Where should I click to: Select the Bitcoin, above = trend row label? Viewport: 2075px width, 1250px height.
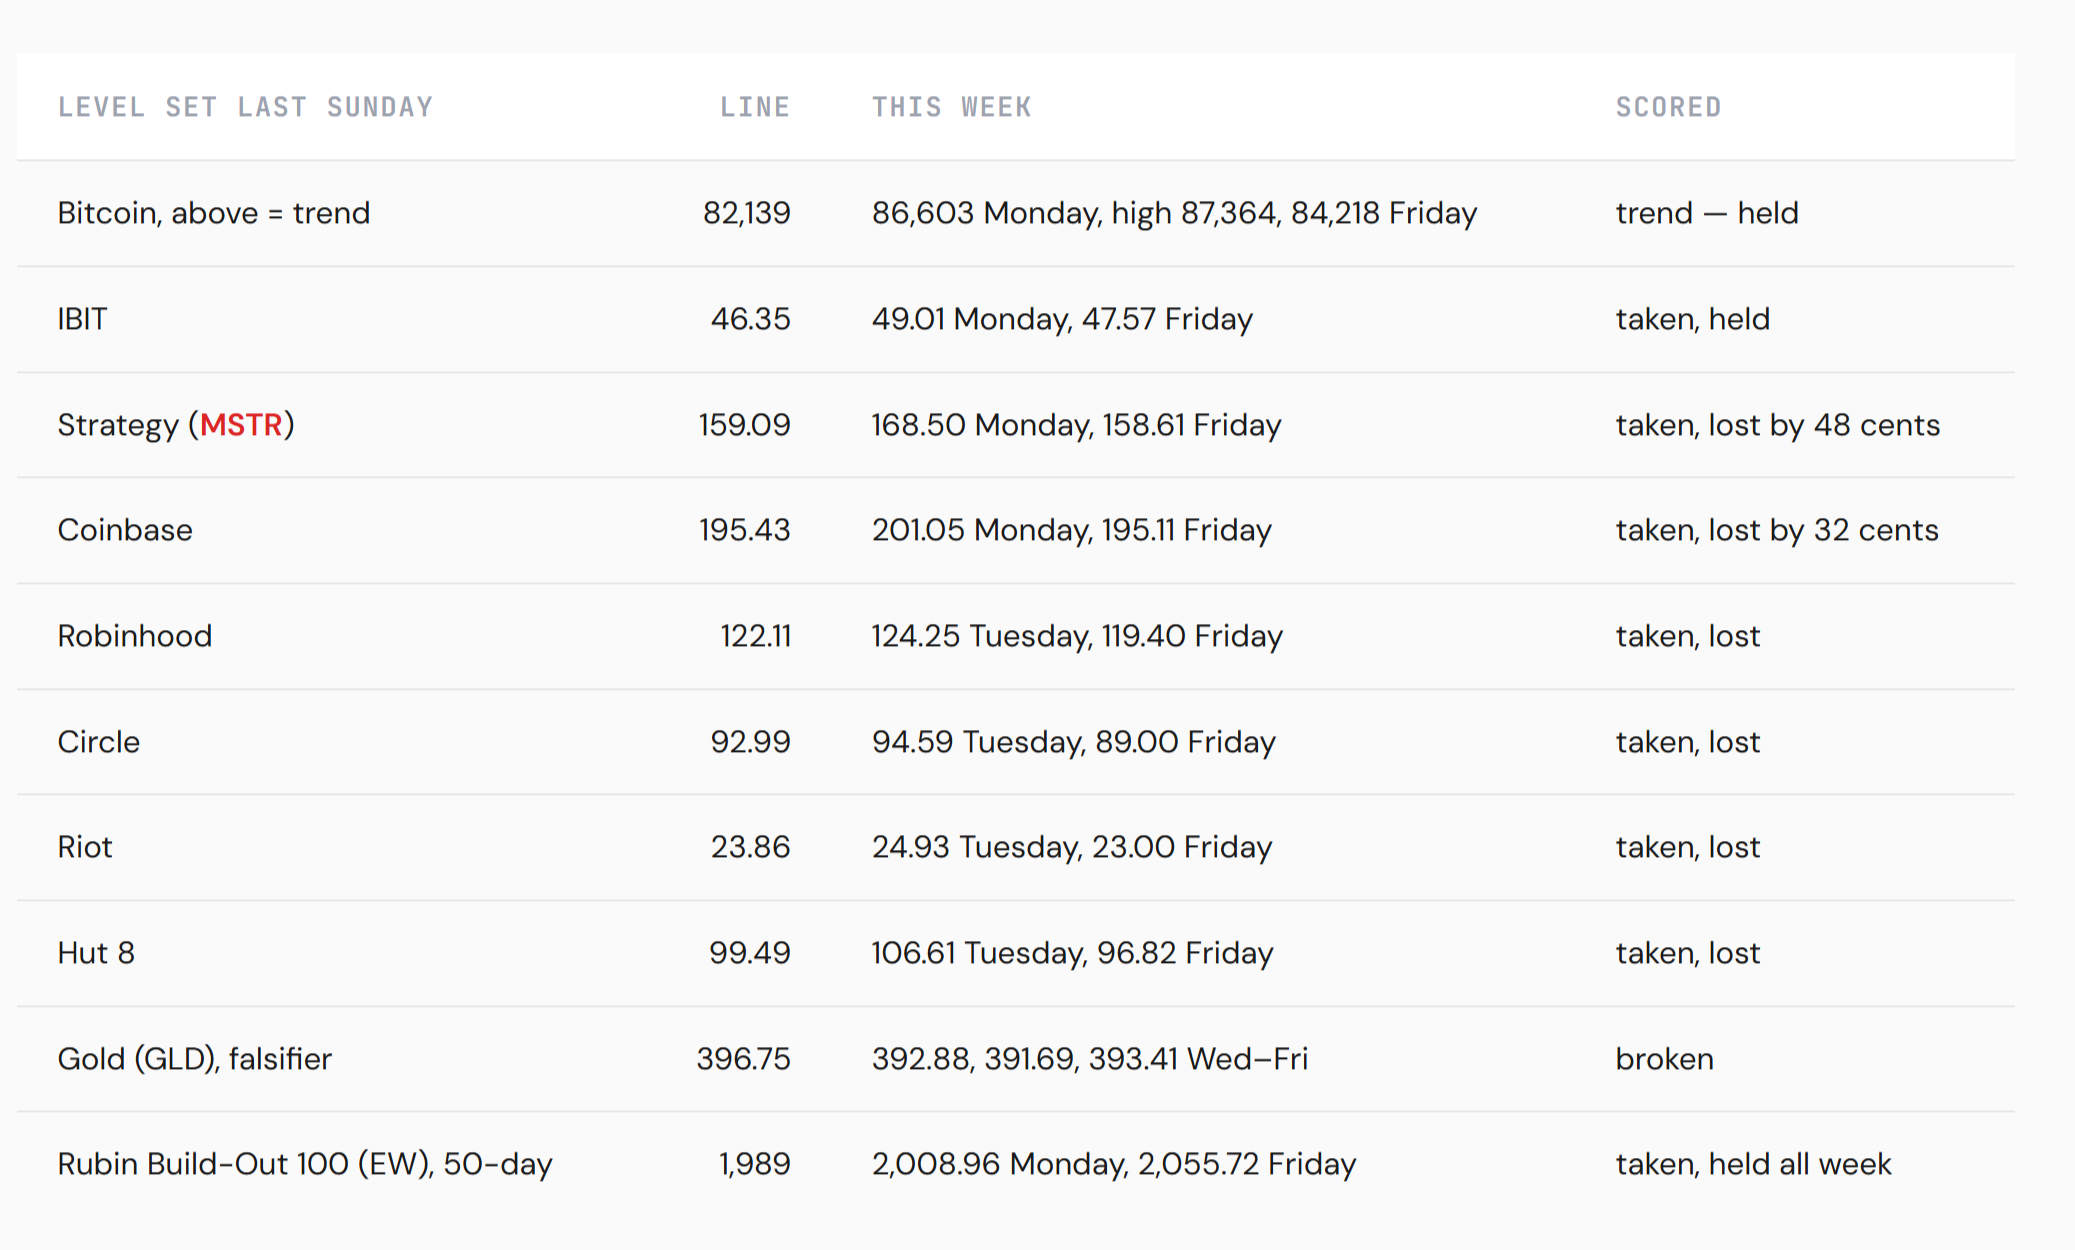(x=214, y=213)
